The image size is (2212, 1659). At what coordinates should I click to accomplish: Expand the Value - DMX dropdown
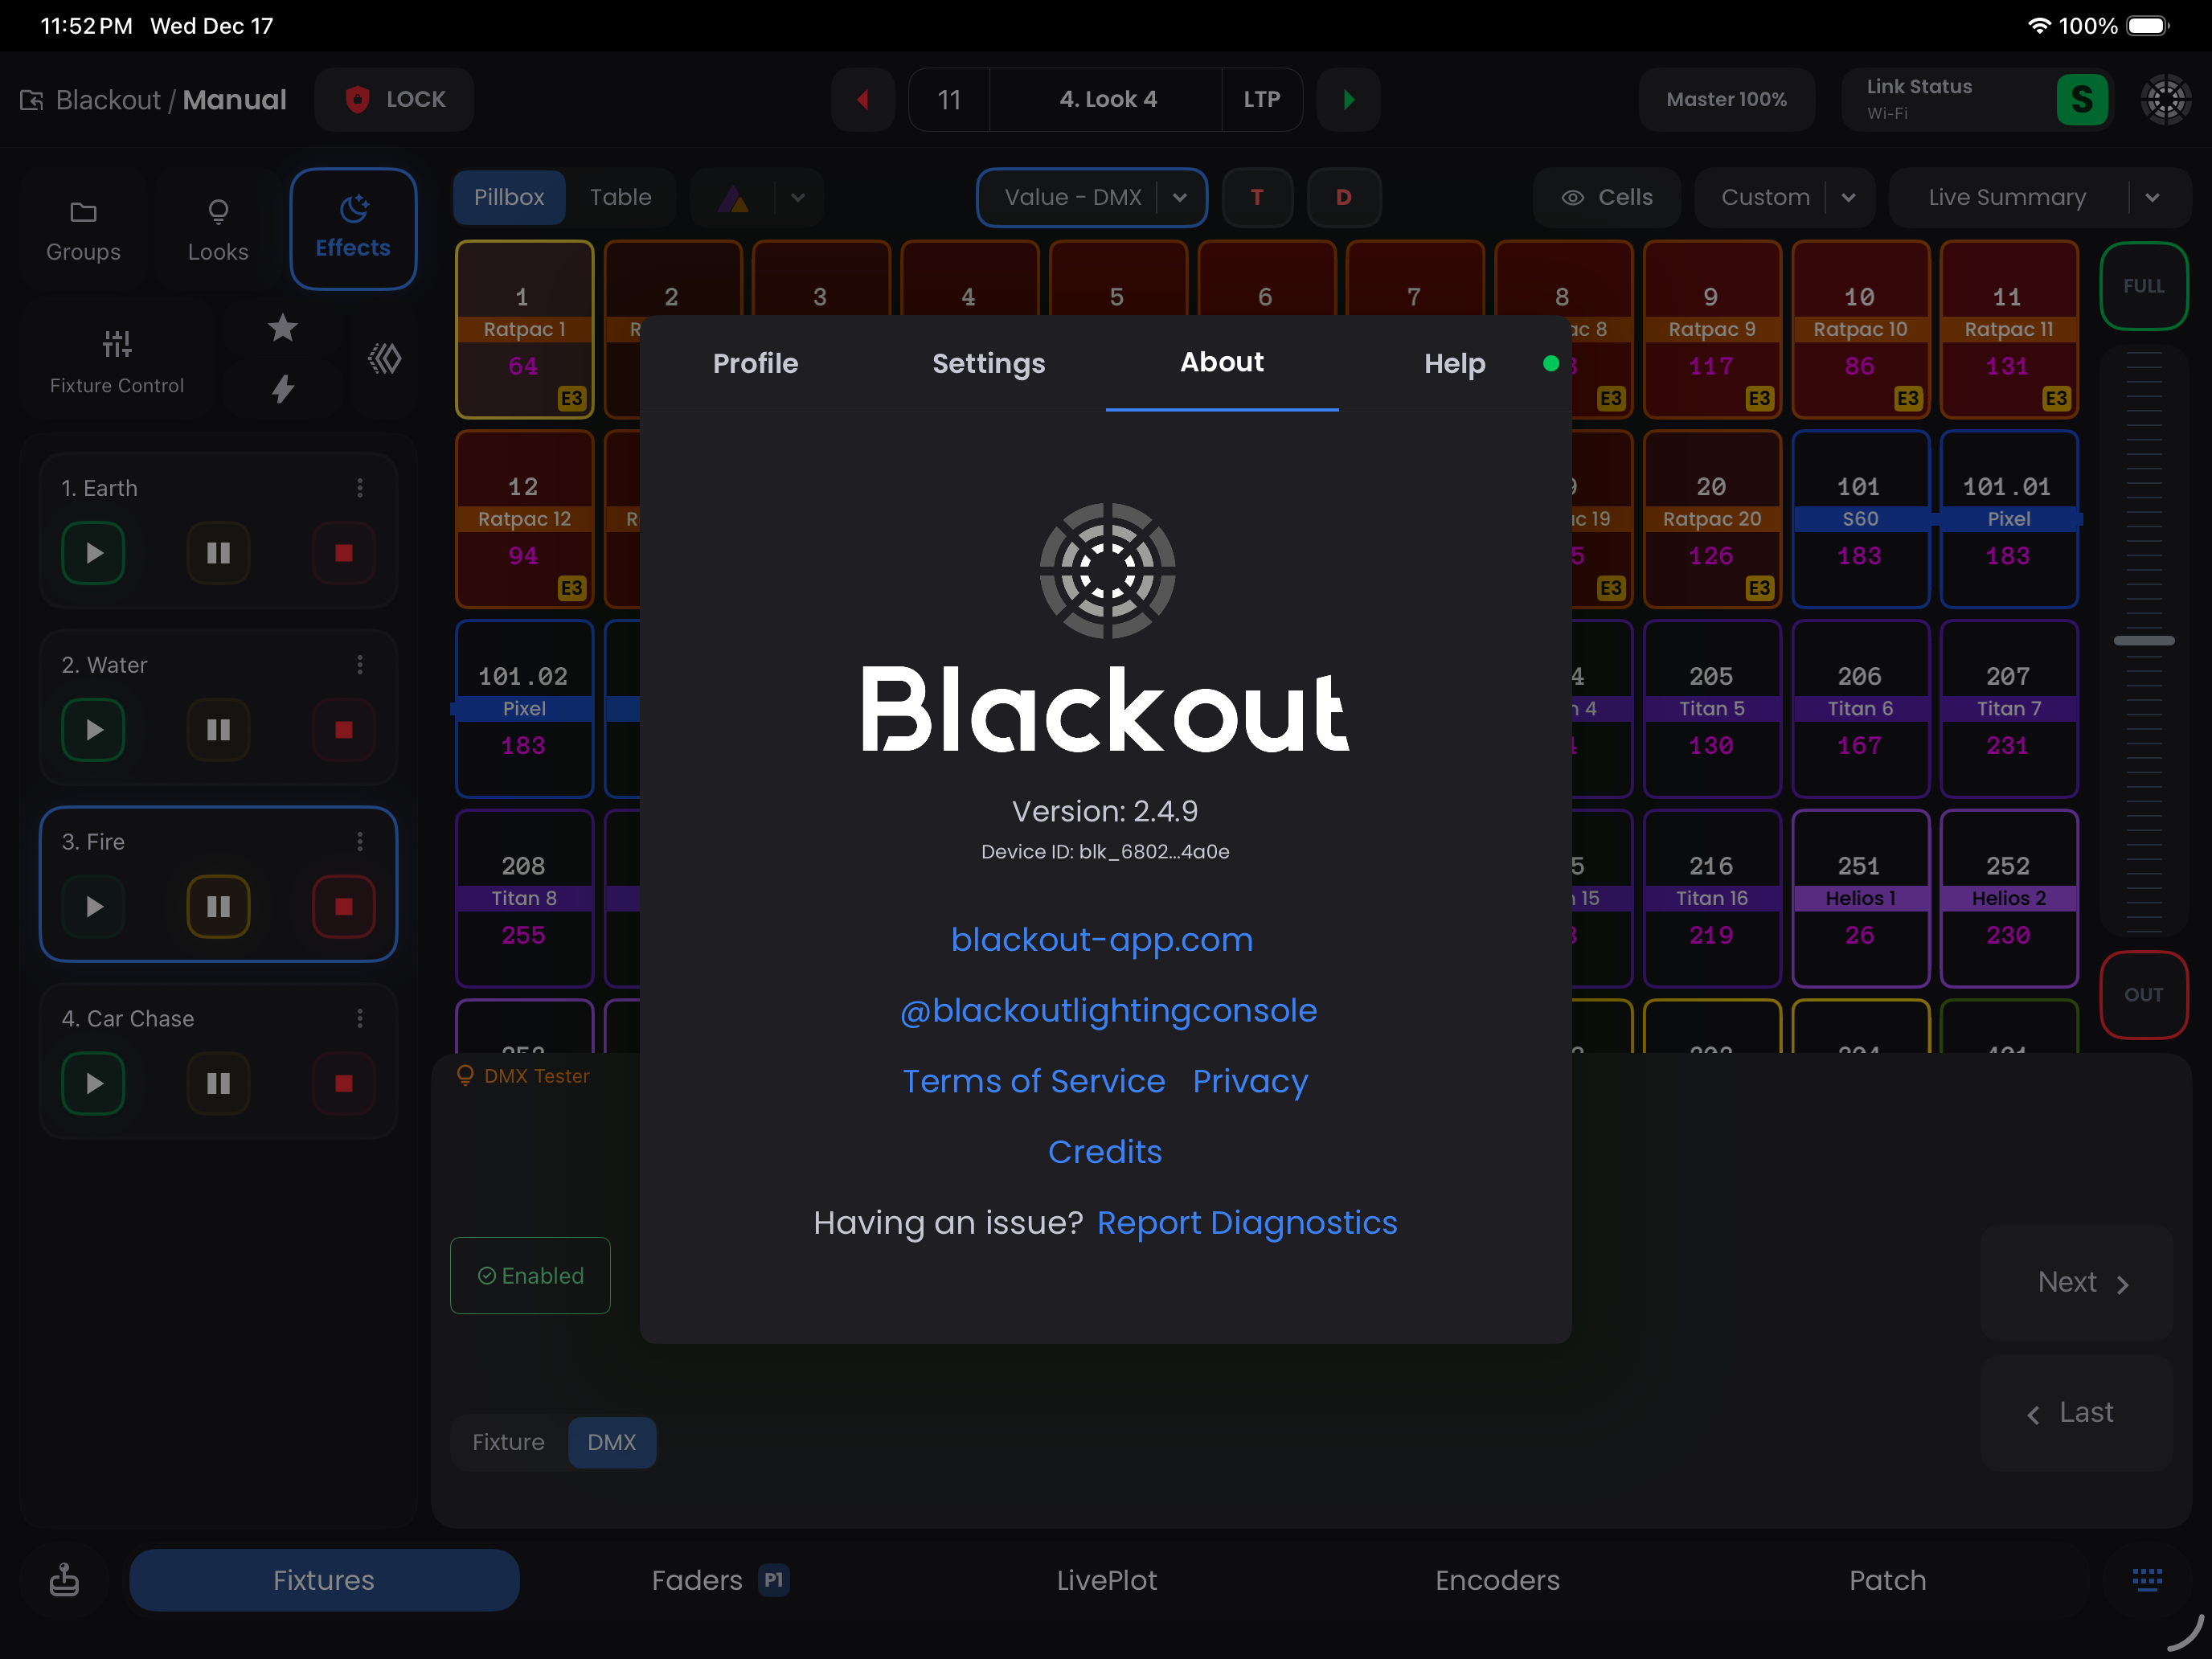tap(1180, 197)
